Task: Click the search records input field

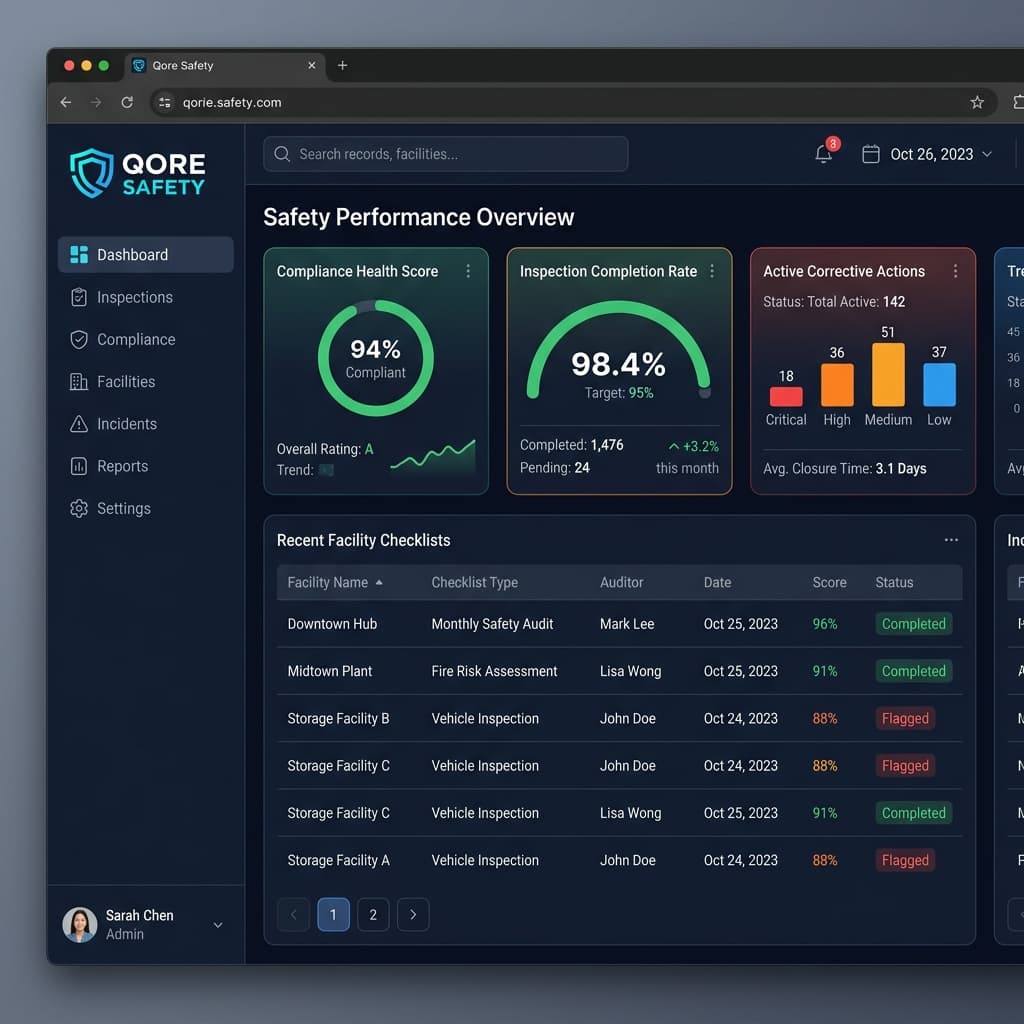Action: (x=446, y=154)
